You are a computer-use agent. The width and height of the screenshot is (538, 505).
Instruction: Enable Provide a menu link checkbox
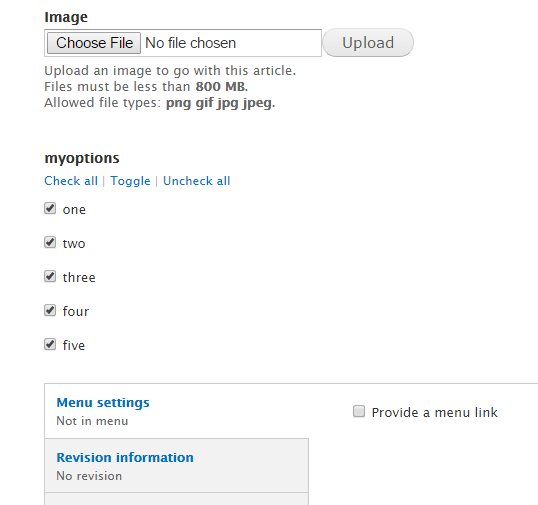[x=359, y=411]
